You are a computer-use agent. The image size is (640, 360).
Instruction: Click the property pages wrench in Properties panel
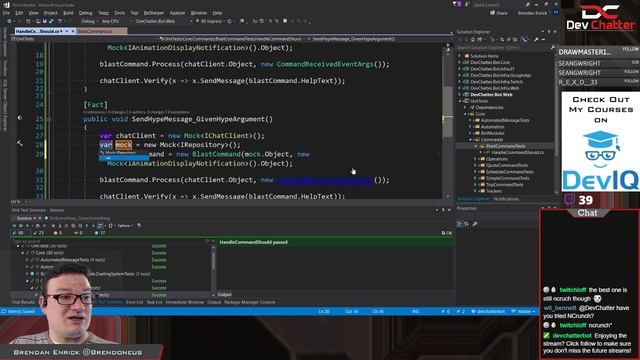(x=475, y=224)
